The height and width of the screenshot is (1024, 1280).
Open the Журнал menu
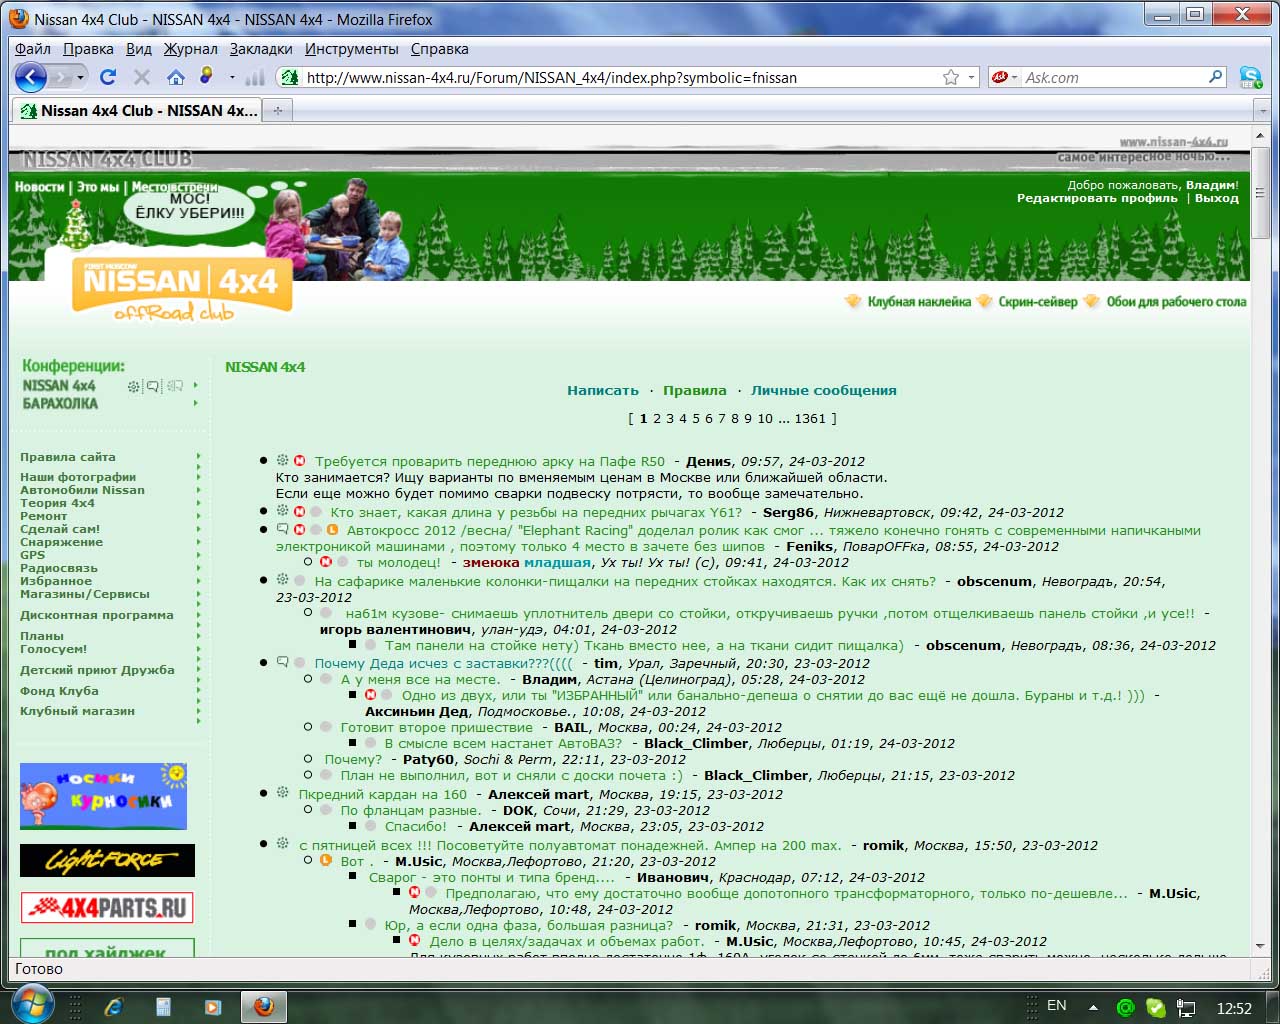click(x=190, y=48)
